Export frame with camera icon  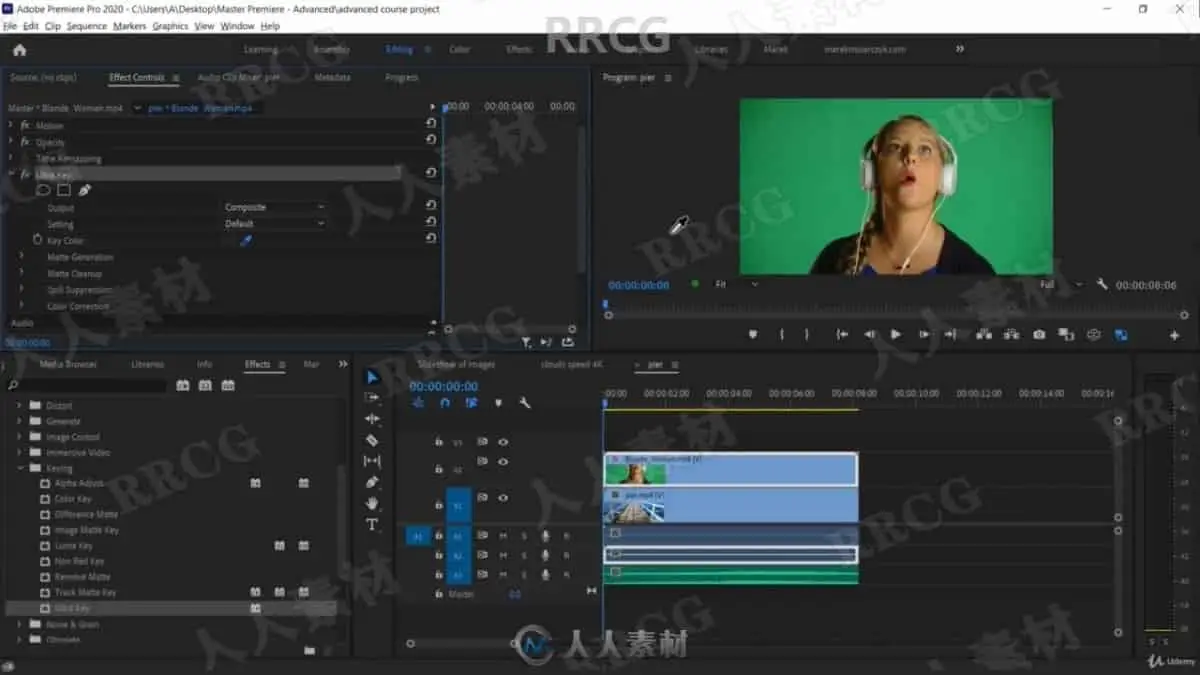click(1039, 335)
